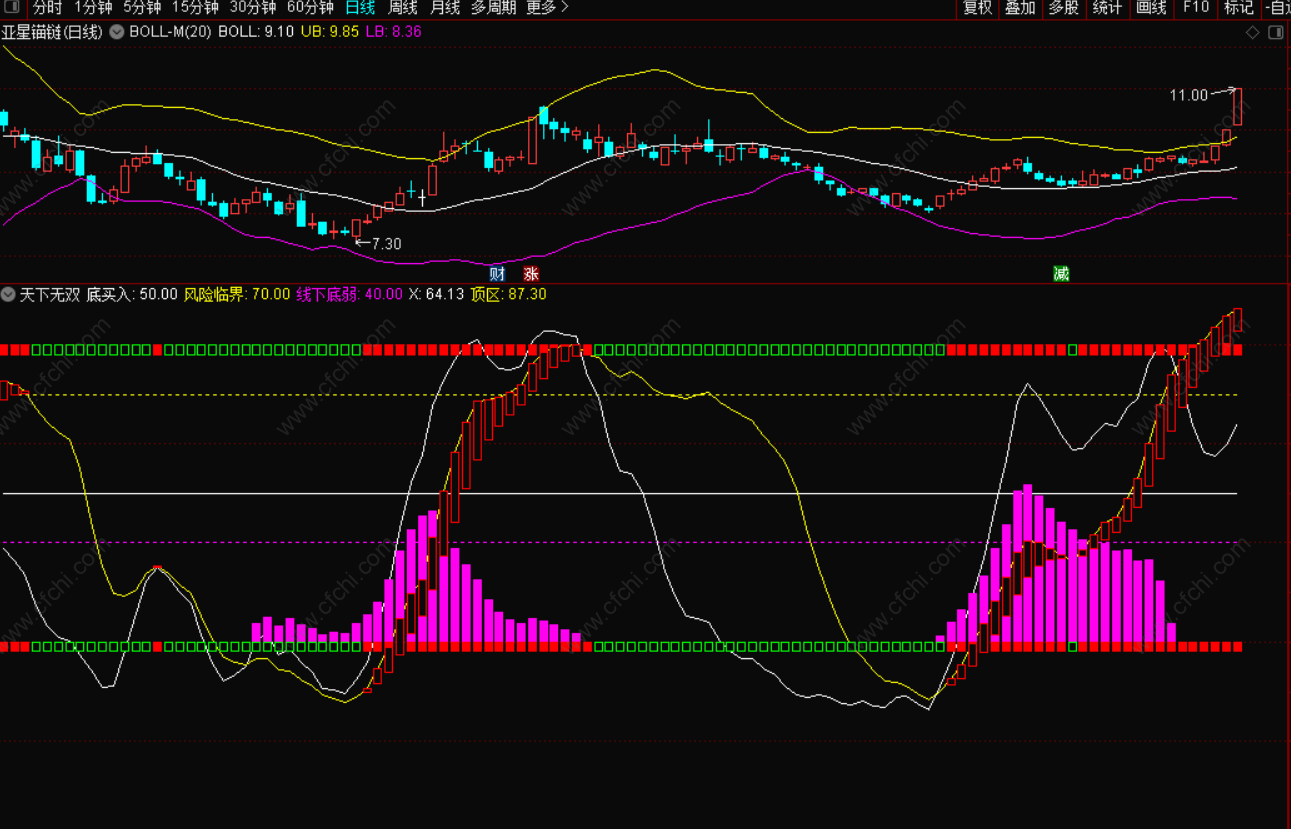Click the X: 64.13 value label

[437, 295]
